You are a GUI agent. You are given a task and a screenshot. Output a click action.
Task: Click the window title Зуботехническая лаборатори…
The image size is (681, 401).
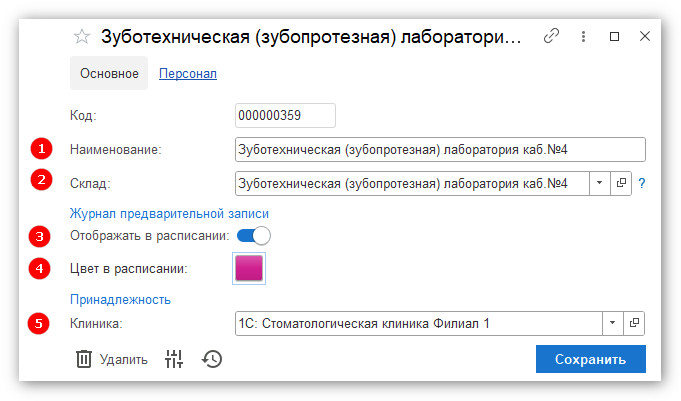click(311, 37)
